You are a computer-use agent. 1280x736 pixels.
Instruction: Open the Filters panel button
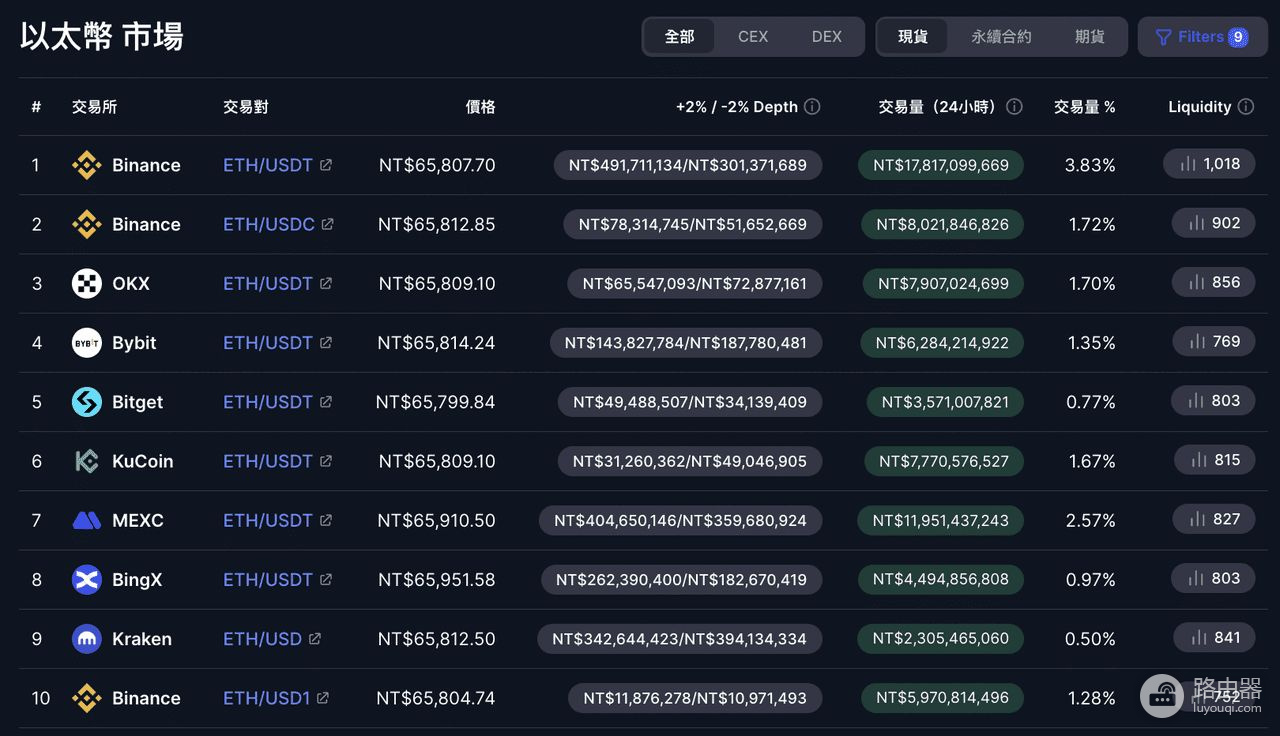[x=1203, y=37]
